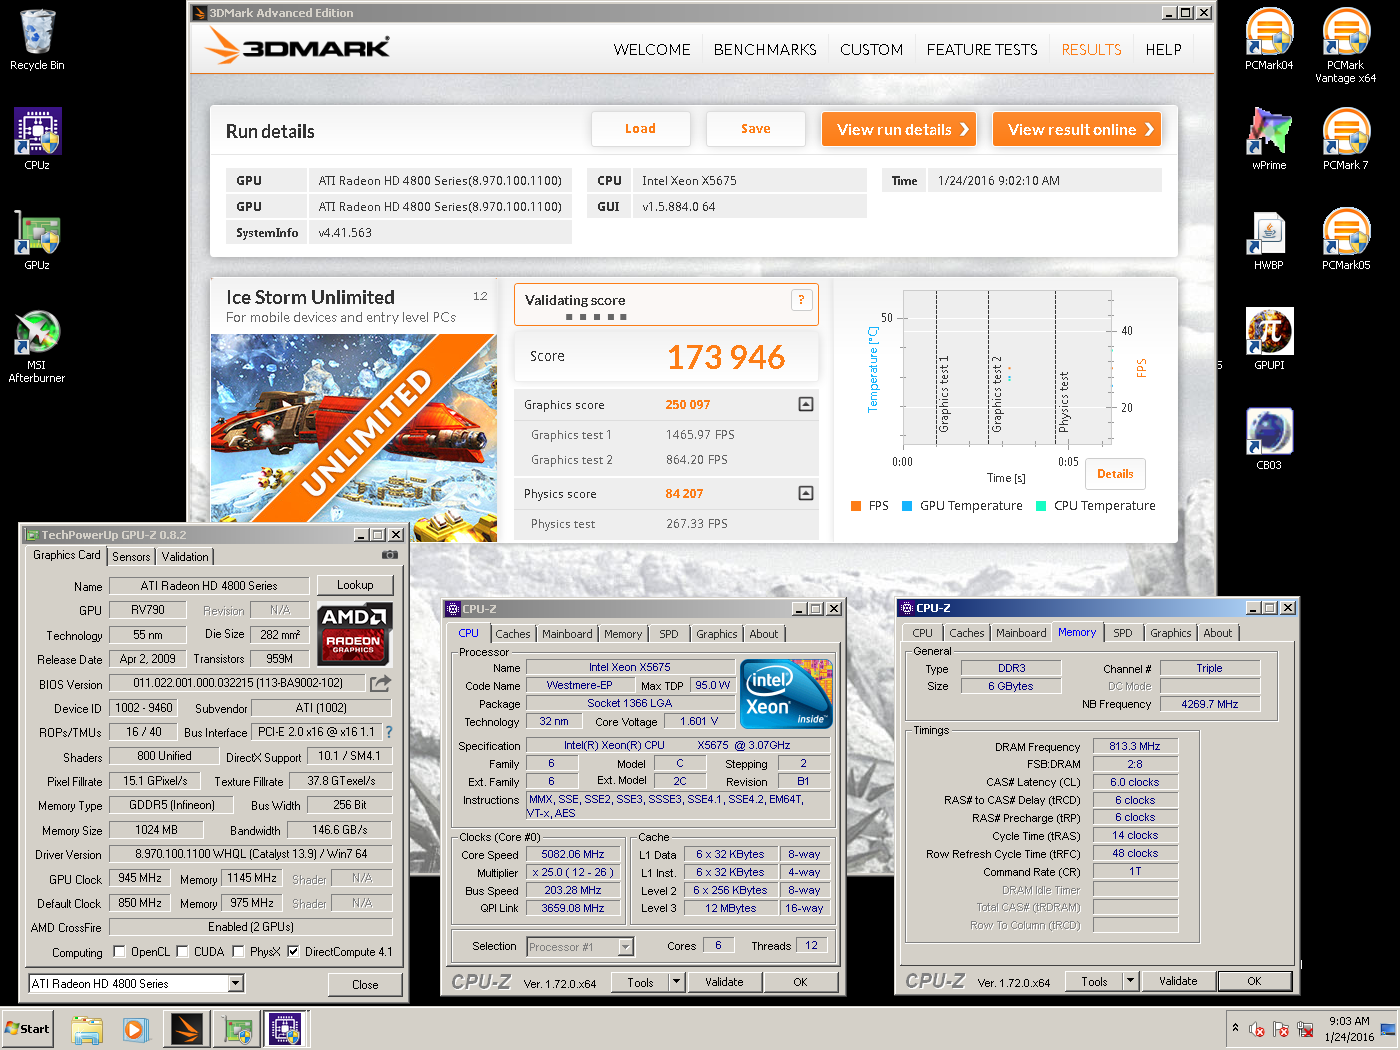Image resolution: width=1400 pixels, height=1050 pixels.
Task: Click Validate in the CPU-Z CPU window
Action: (724, 982)
